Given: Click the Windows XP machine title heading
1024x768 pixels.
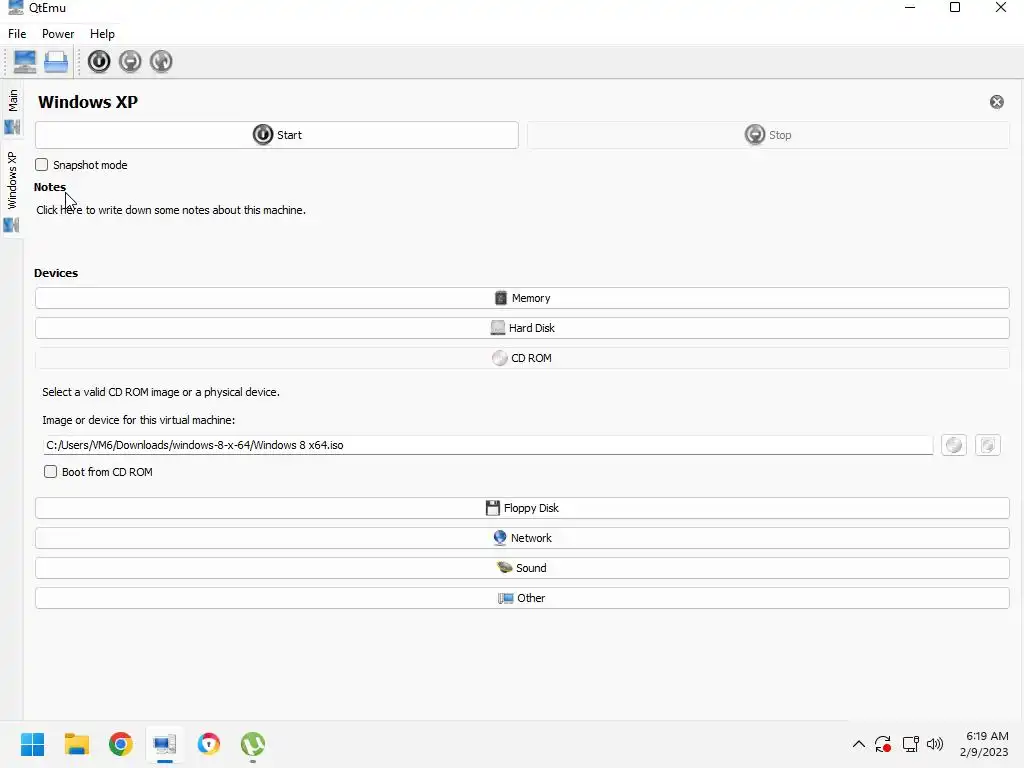Looking at the screenshot, I should click(x=88, y=103).
